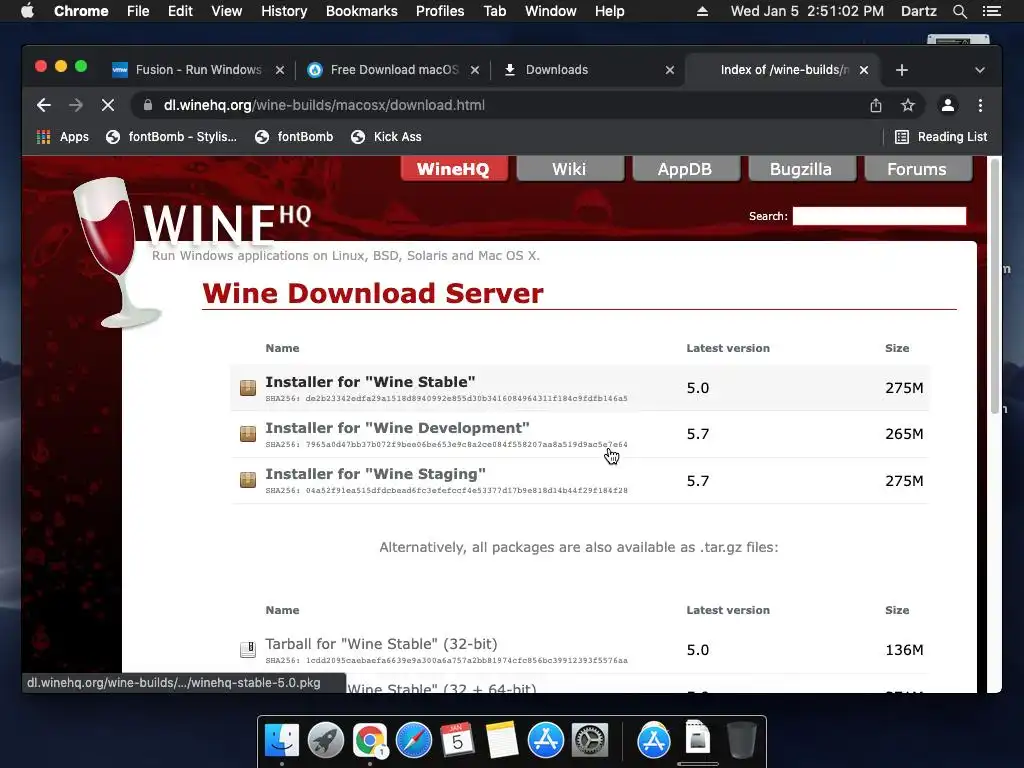This screenshot has width=1024, height=768.
Task: Open the Apps bookmark shortcut
Action: click(63, 136)
